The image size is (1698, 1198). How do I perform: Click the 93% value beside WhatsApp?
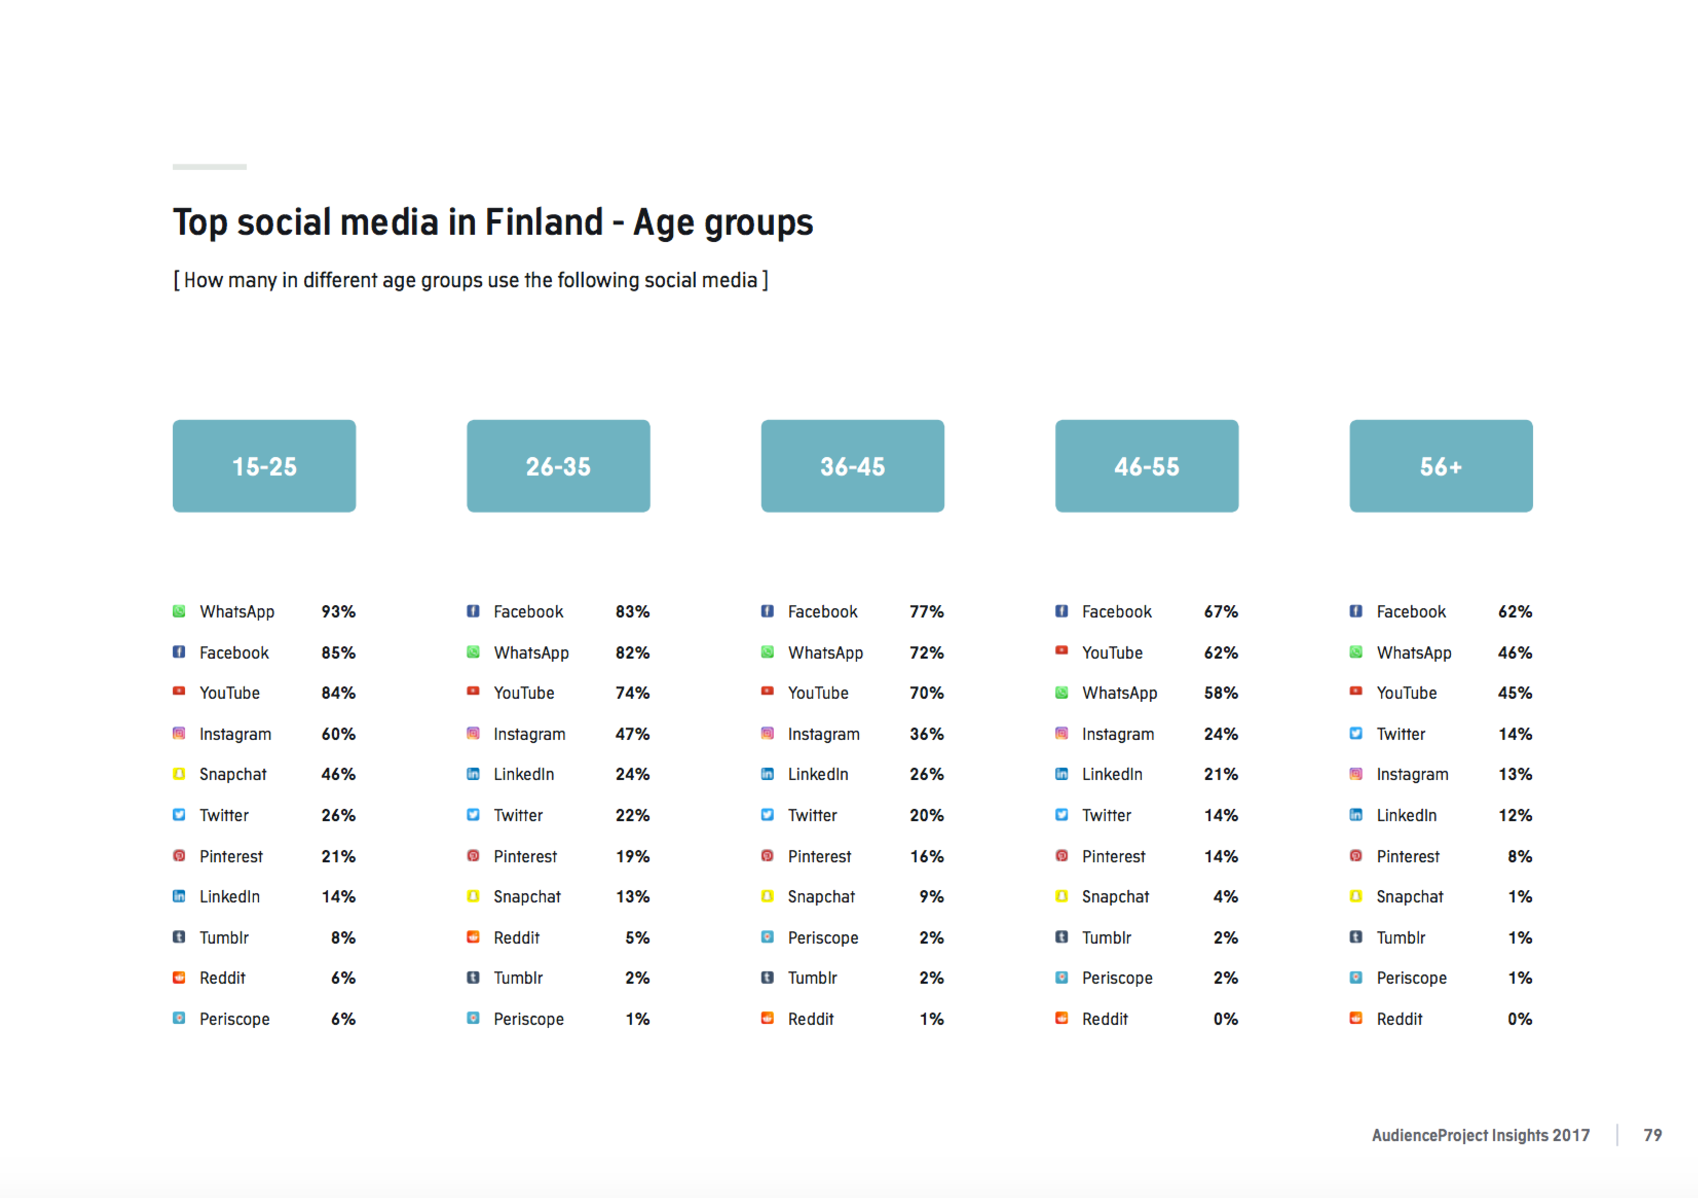pyautogui.click(x=338, y=611)
